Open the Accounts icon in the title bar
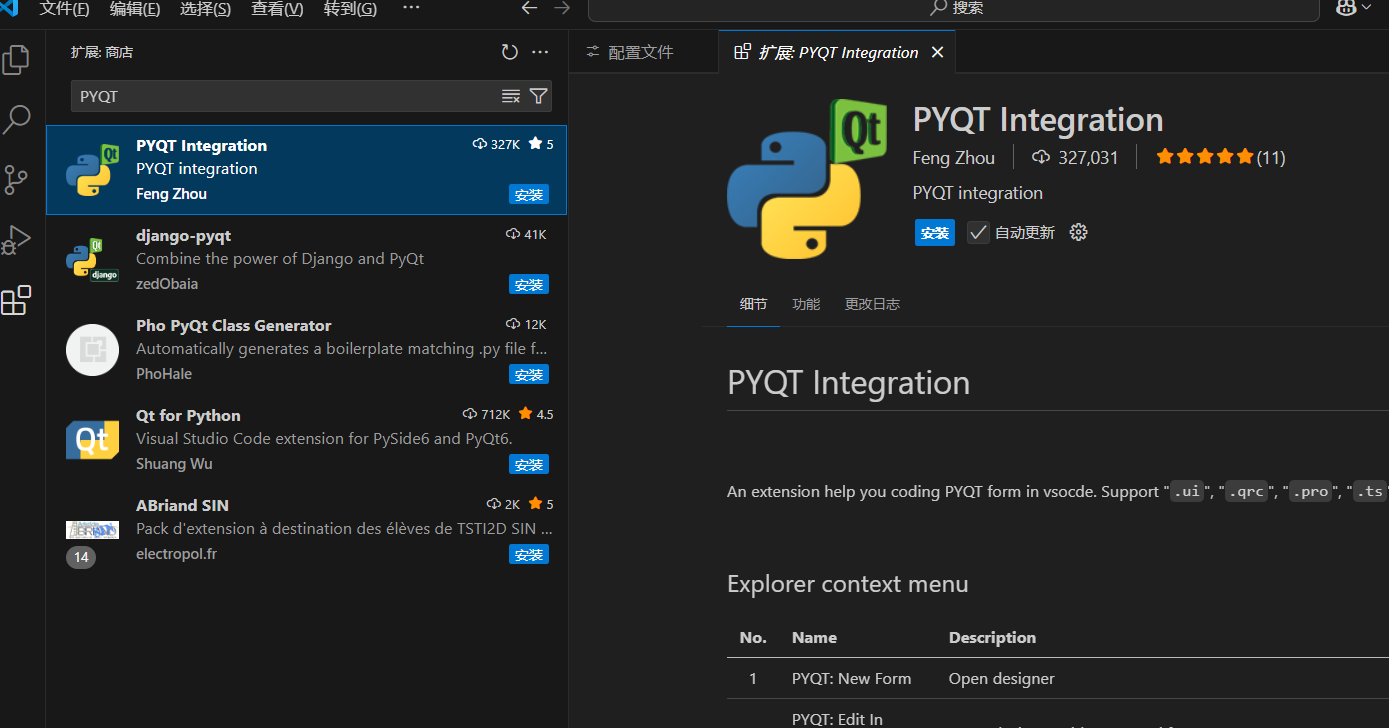The height and width of the screenshot is (728, 1389). [x=1346, y=8]
